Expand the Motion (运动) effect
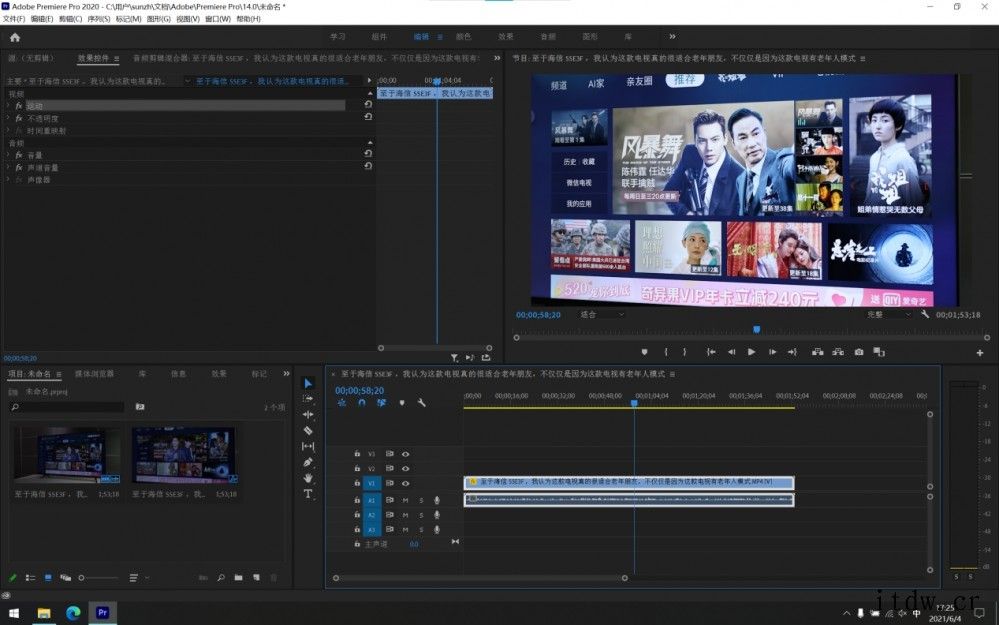The height and width of the screenshot is (625, 999). pyautogui.click(x=9, y=106)
